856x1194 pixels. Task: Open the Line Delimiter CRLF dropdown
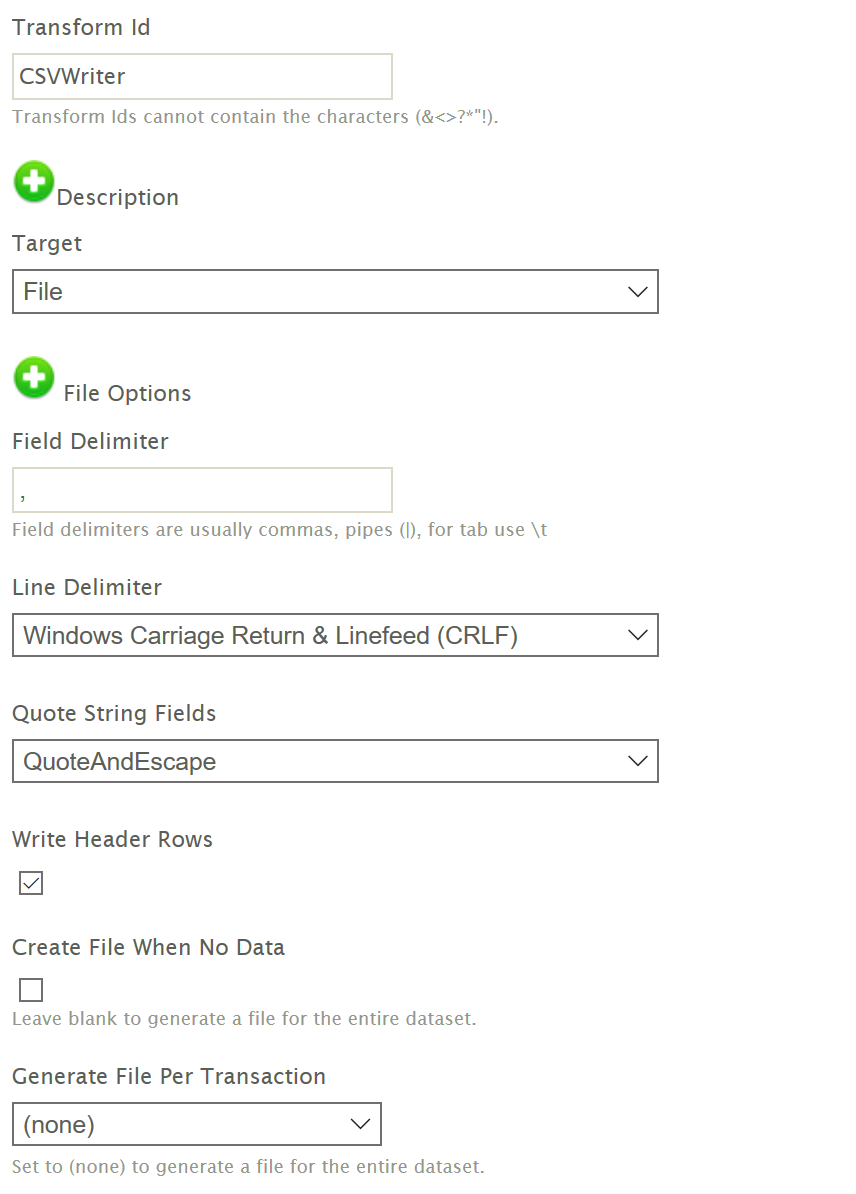[x=335, y=636]
